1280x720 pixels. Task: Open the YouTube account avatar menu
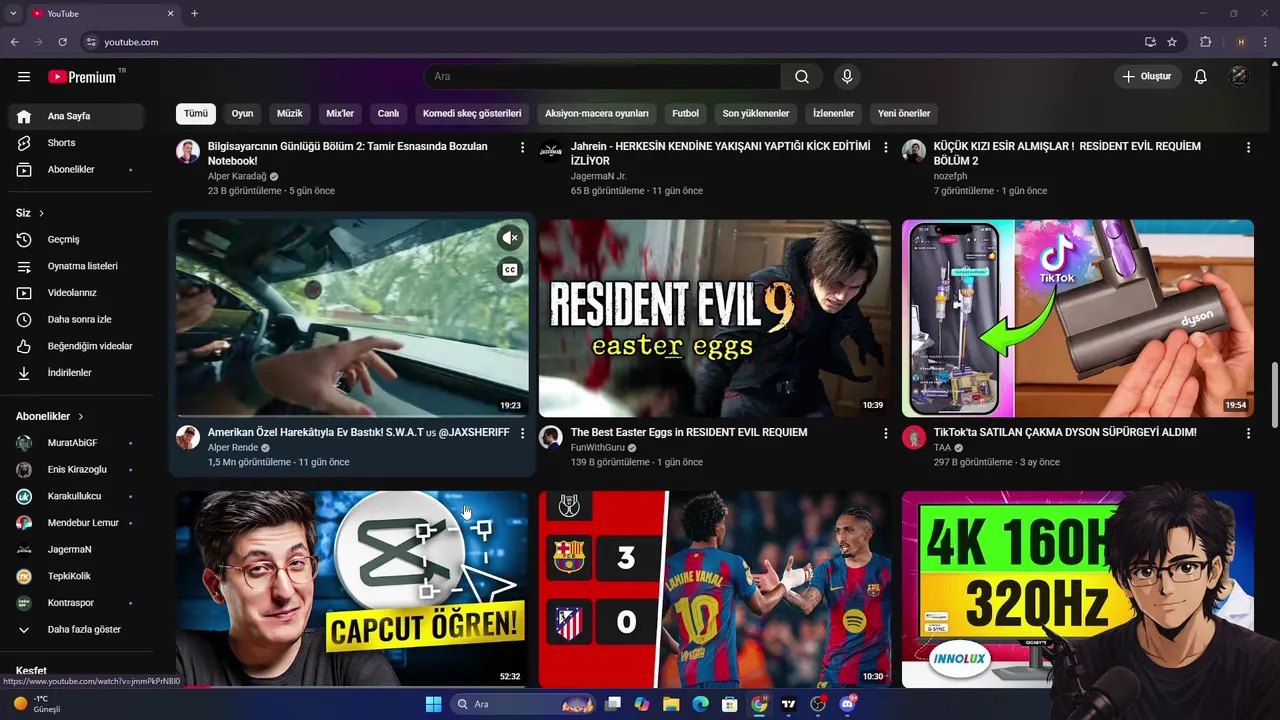1239,77
